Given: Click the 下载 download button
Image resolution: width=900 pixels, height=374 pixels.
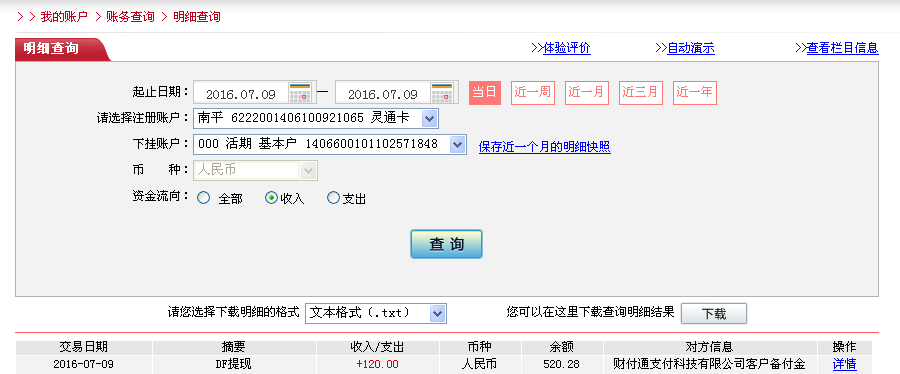Looking at the screenshot, I should click(713, 314).
